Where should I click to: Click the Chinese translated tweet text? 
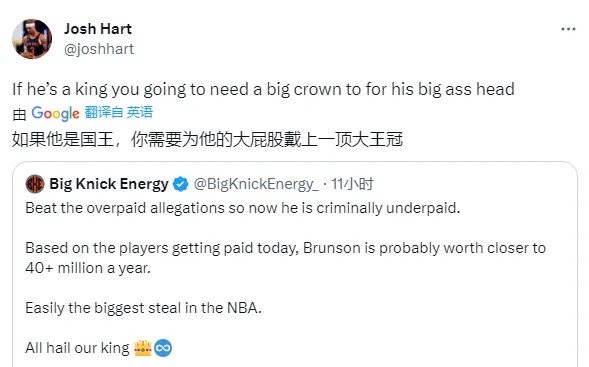point(207,139)
